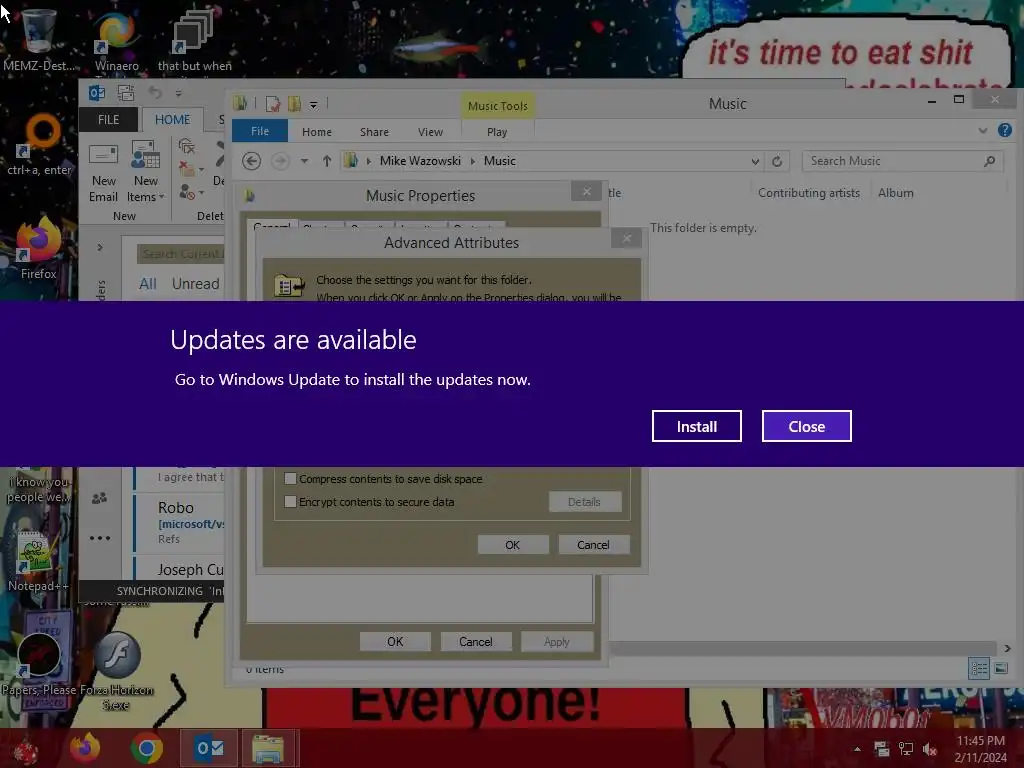Open File tab in Music explorer
1024x768 pixels.
tap(260, 131)
